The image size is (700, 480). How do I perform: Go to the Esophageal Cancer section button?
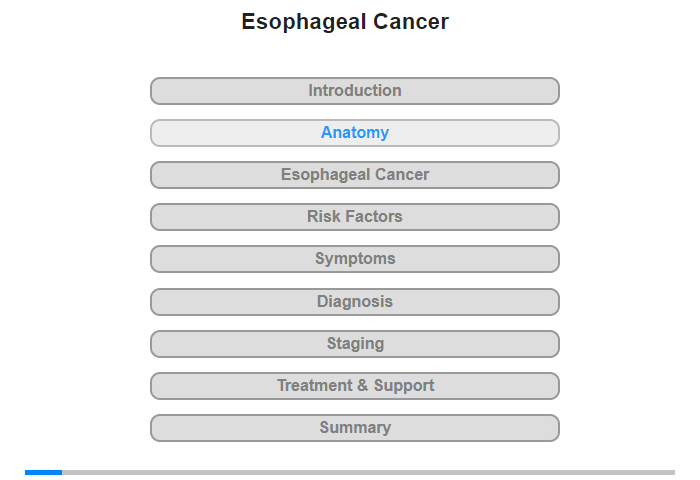(x=354, y=175)
